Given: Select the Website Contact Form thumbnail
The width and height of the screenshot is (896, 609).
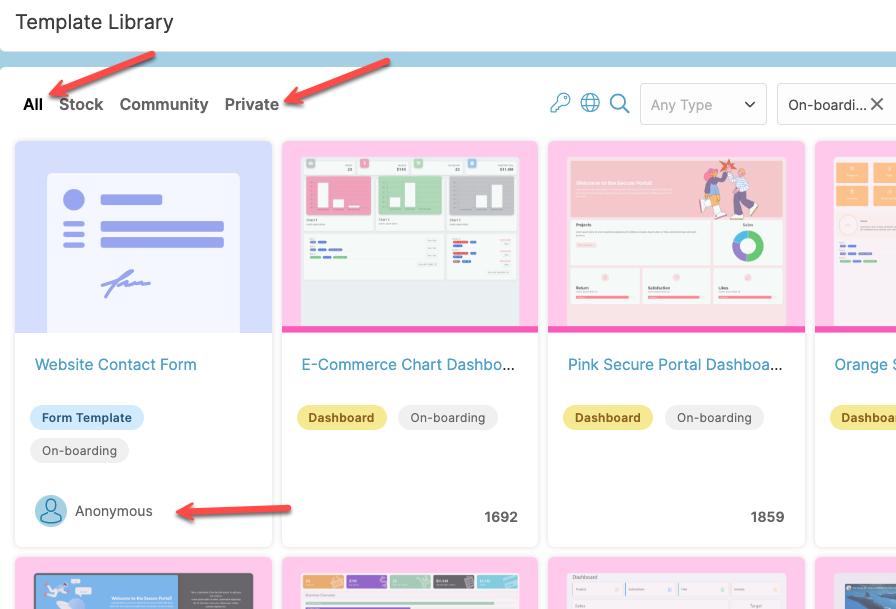Looking at the screenshot, I should tap(143, 237).
